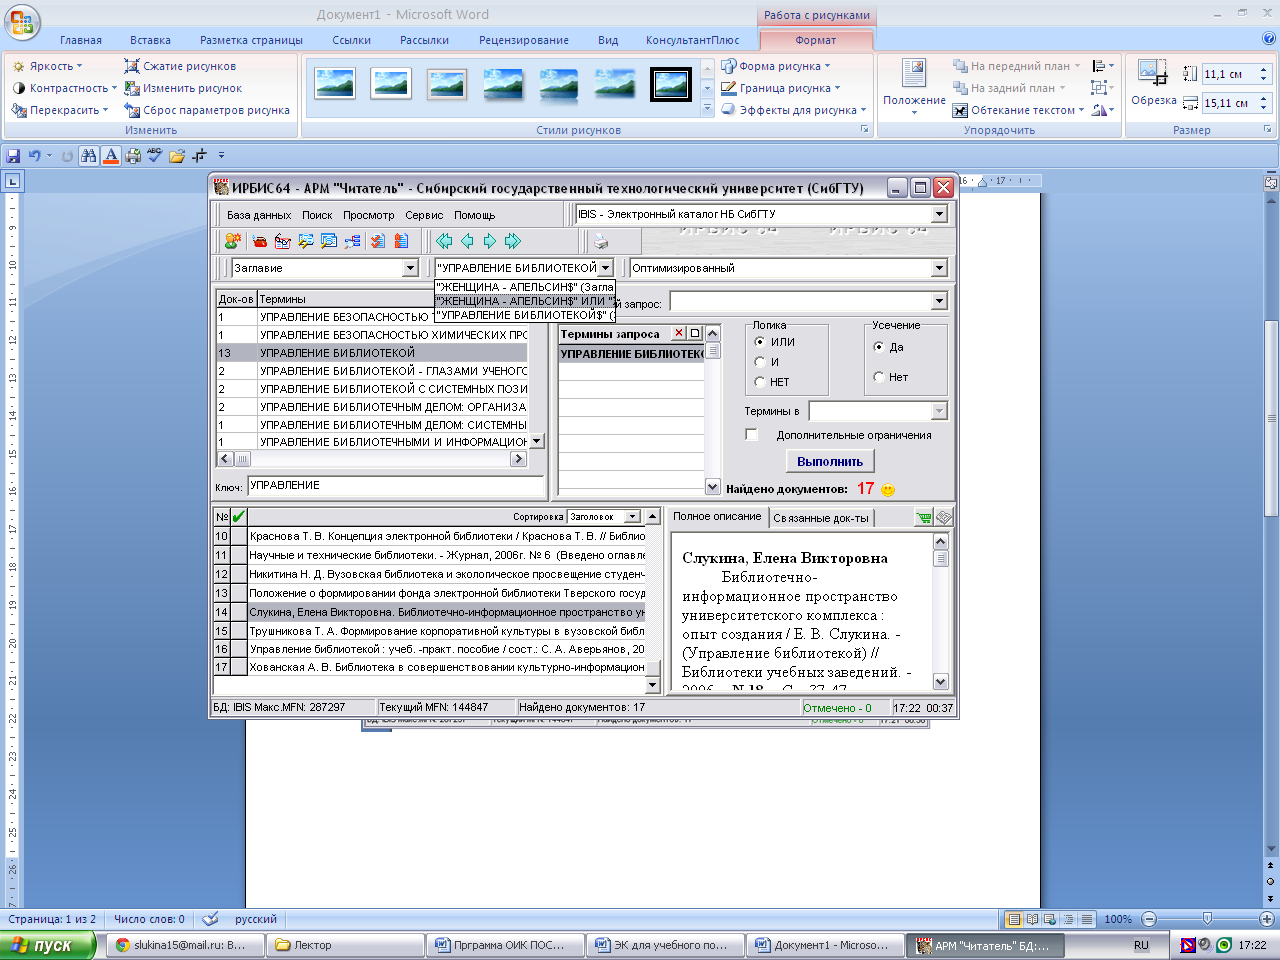Undo the last action in Word
Screen dimensions: 1280x960
(35, 156)
